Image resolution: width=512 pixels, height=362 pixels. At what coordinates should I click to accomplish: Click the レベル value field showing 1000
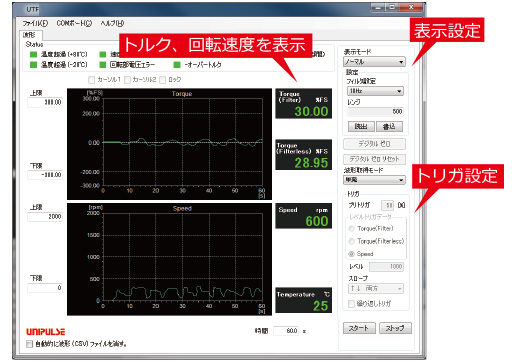coord(387,267)
